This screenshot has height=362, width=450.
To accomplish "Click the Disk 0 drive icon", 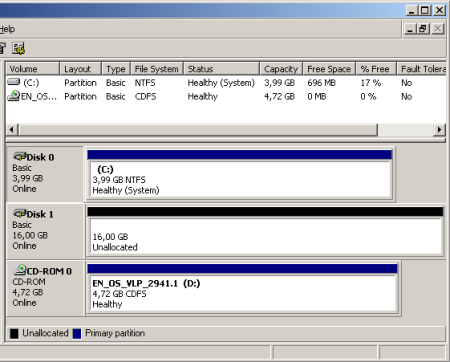I will point(20,156).
